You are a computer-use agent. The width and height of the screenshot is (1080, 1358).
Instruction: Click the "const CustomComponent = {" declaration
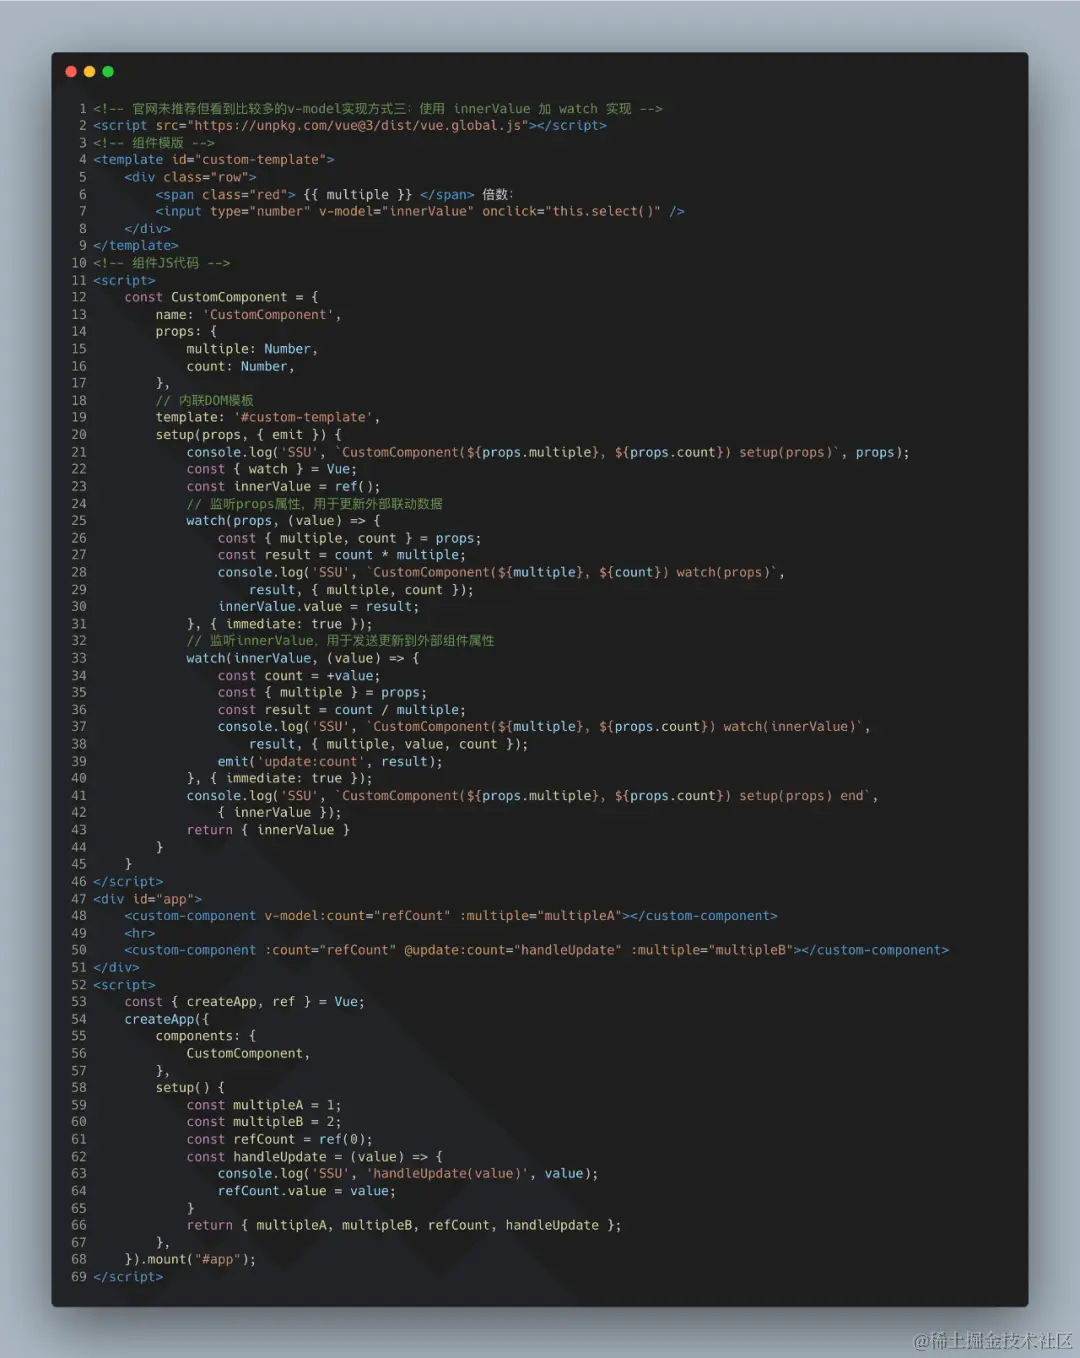click(221, 298)
